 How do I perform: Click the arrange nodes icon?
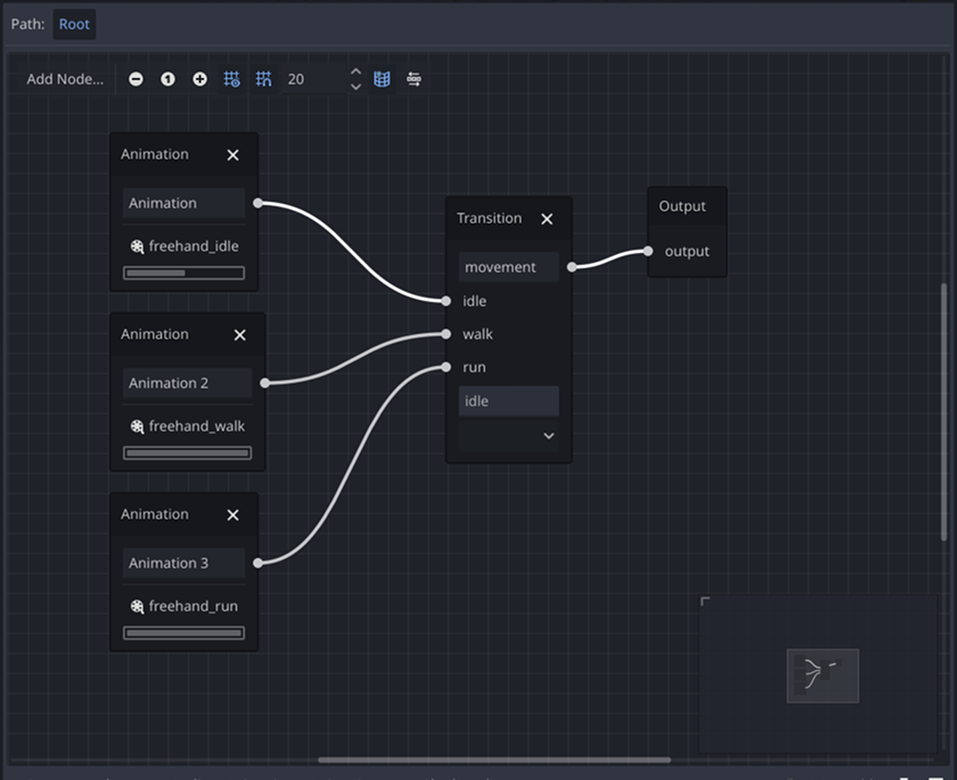(x=414, y=79)
